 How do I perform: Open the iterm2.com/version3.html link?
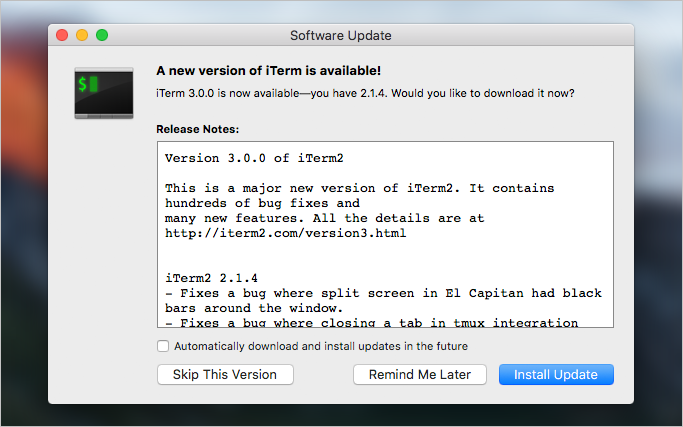[285, 233]
